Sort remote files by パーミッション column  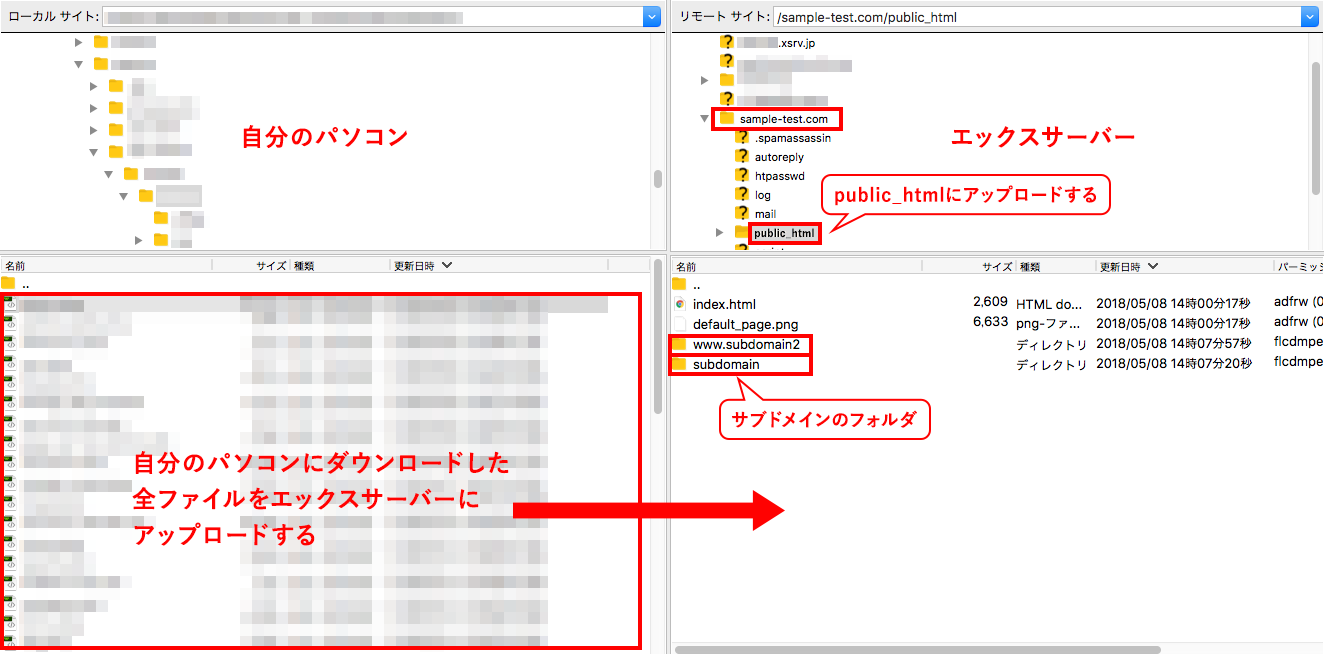(x=1299, y=266)
